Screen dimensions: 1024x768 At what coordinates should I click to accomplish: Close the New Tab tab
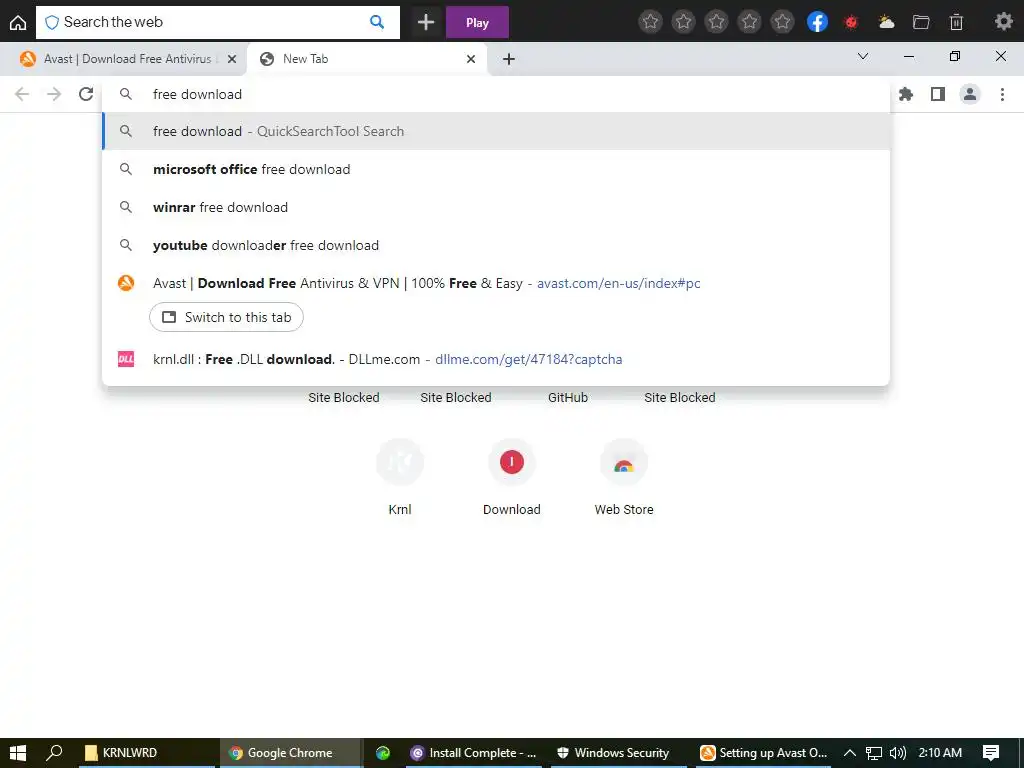click(x=471, y=59)
